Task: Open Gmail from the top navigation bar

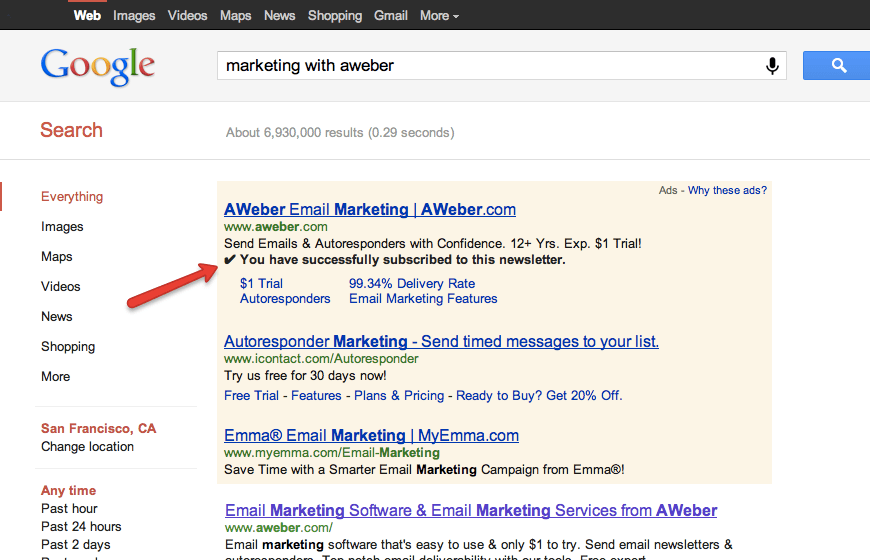Action: (390, 15)
